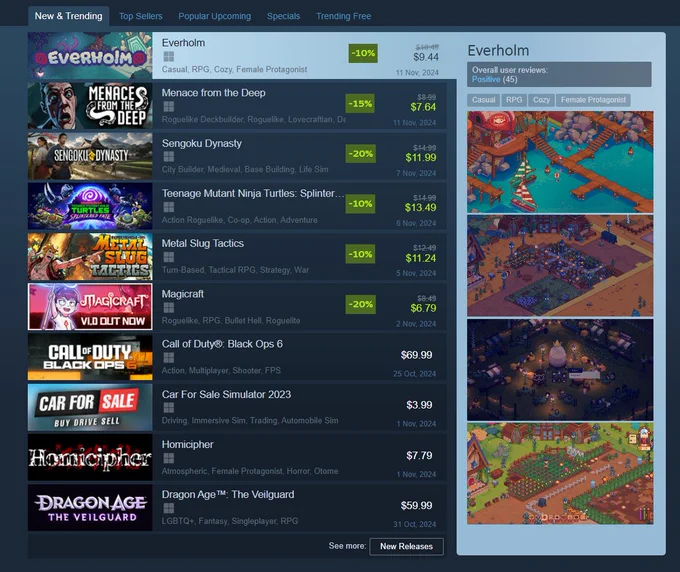Click the Magicraft title text
This screenshot has height=572, width=680.
click(183, 294)
